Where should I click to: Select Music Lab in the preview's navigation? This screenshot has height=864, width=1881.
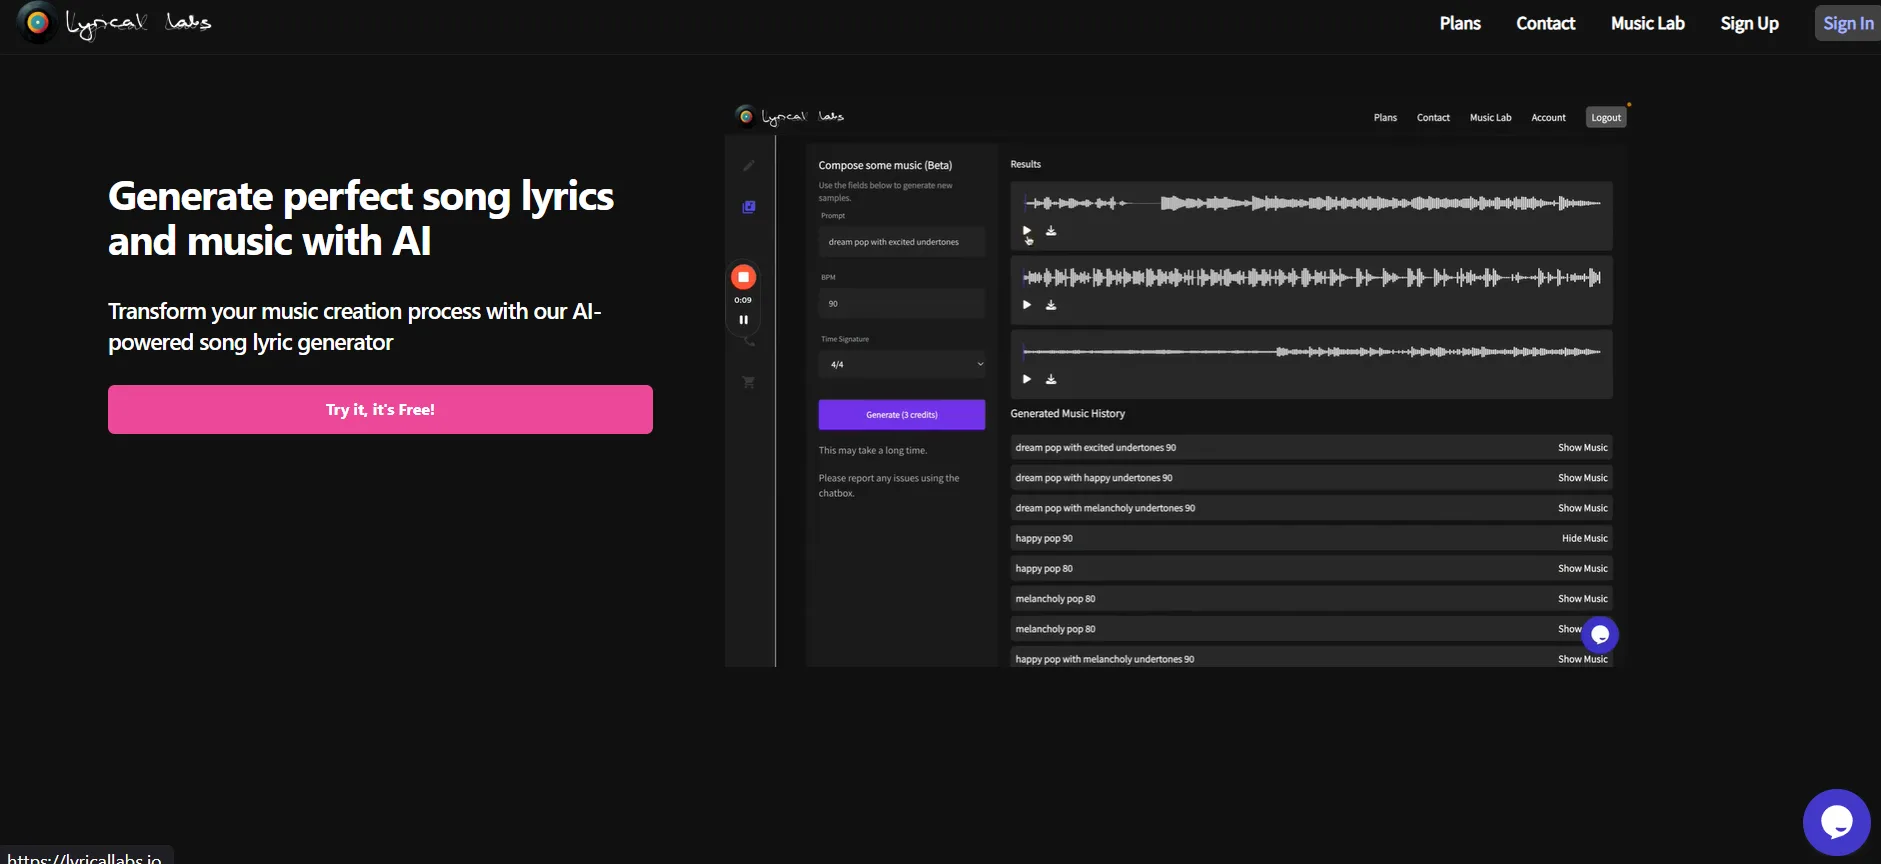(x=1490, y=118)
